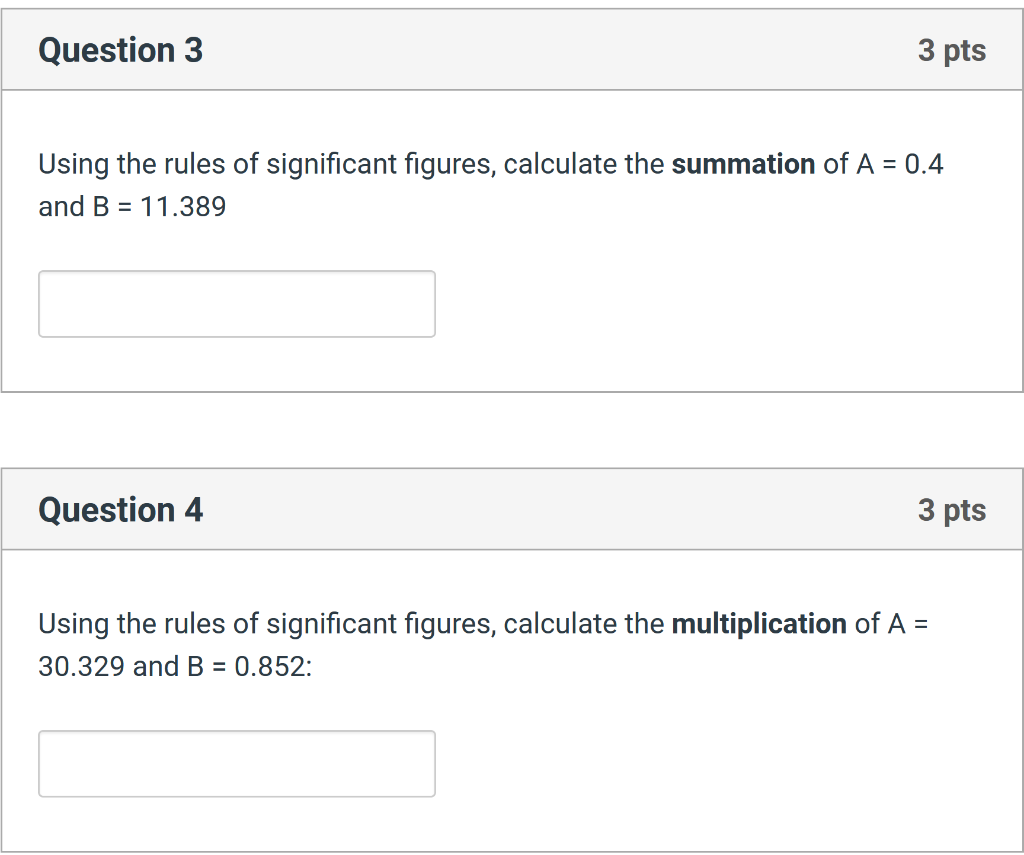
Task: Click inside the Question 4 panel body
Action: point(600,760)
